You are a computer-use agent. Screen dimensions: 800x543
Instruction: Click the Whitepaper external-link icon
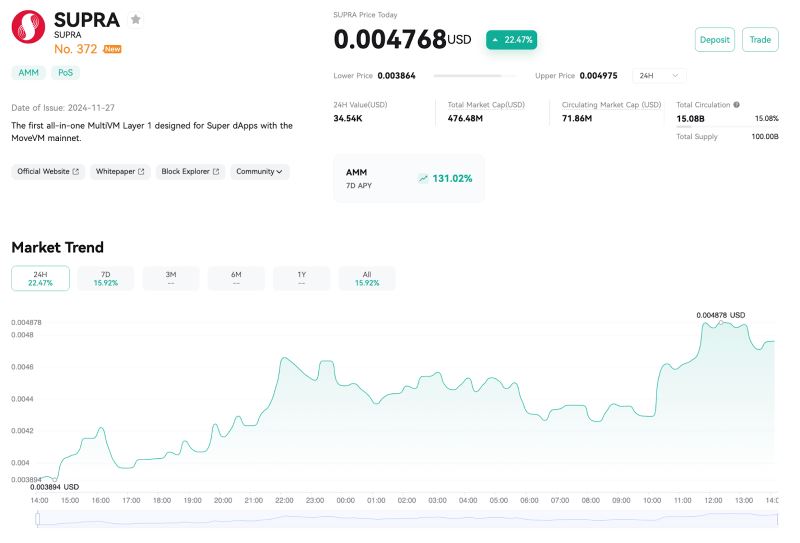(141, 172)
